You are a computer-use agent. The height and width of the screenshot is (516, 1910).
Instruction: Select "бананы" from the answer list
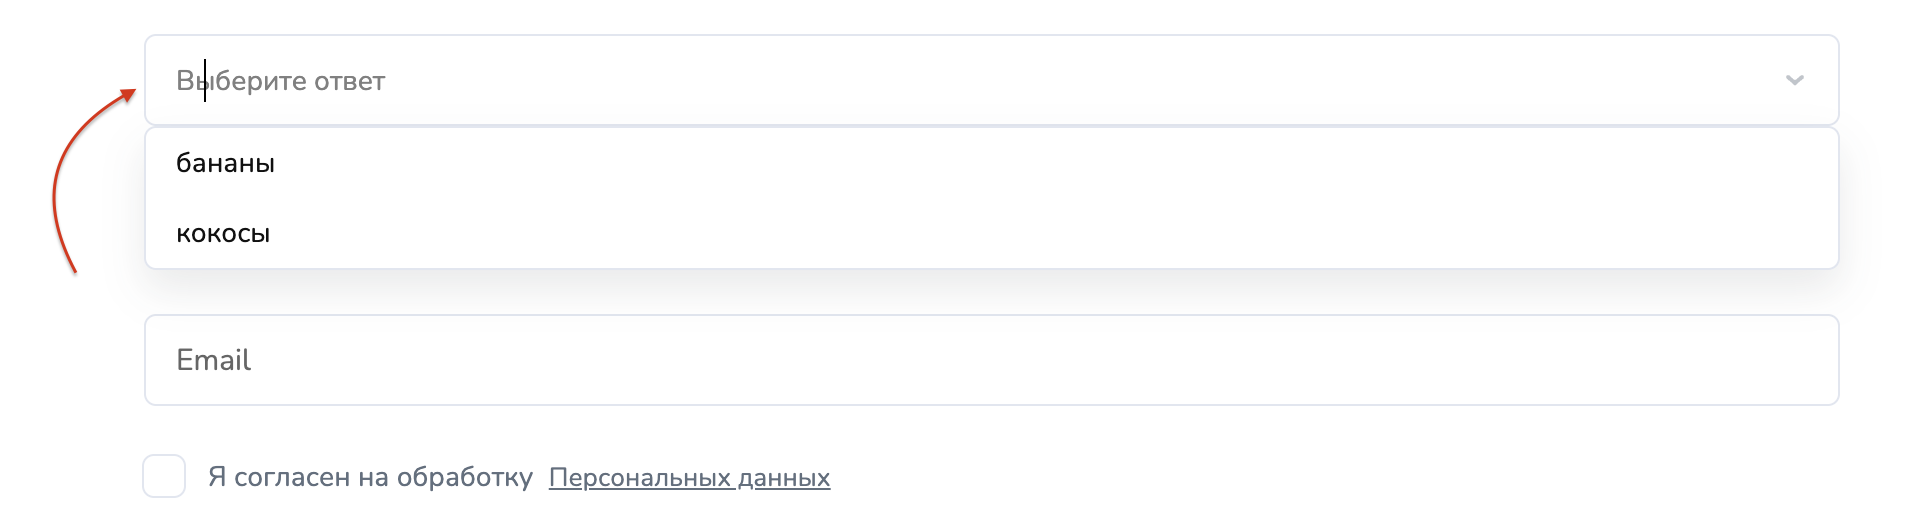[x=226, y=163]
